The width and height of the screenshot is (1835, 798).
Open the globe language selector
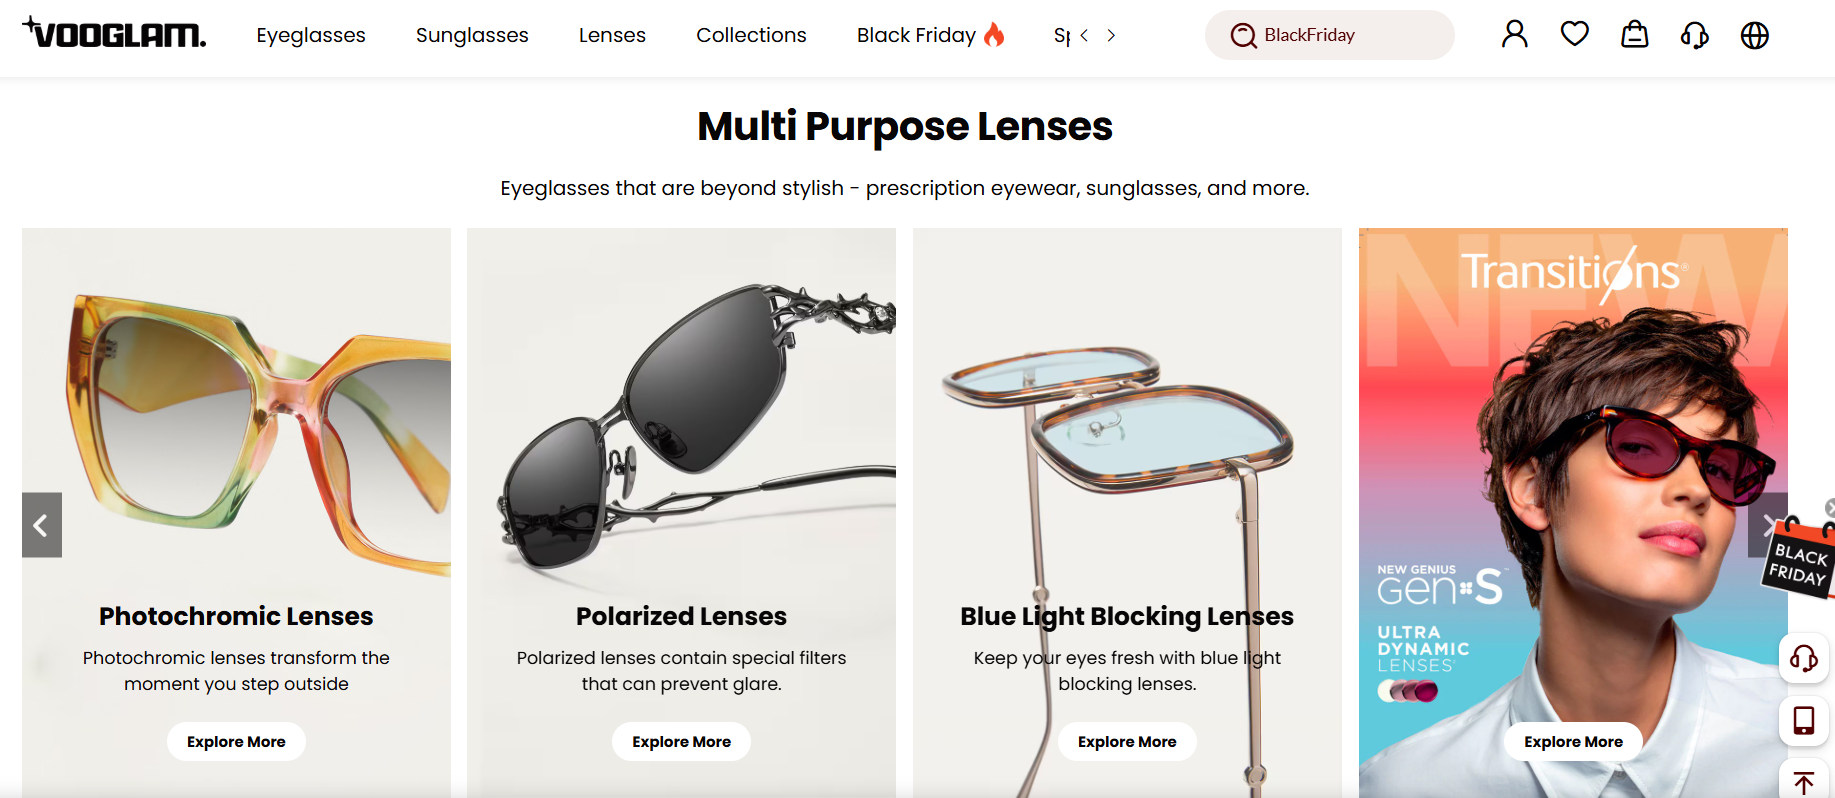pos(1754,35)
